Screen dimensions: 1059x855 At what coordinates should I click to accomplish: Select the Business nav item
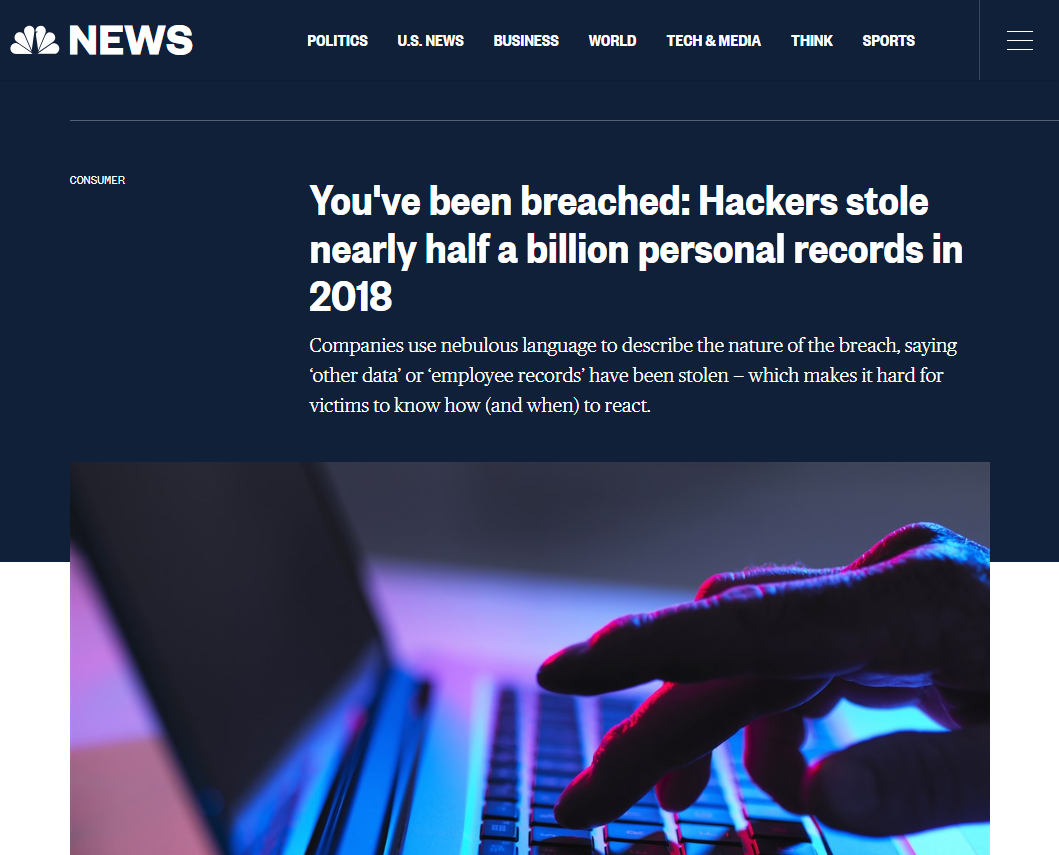pos(526,41)
